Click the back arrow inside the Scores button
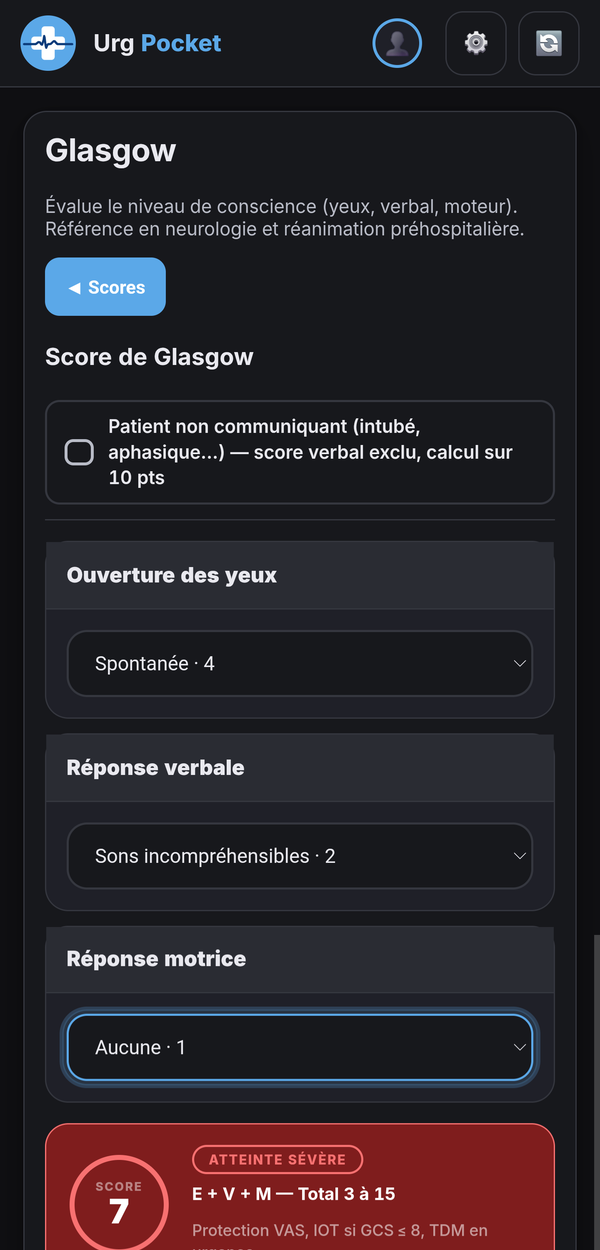The image size is (600, 1250). [x=74, y=287]
